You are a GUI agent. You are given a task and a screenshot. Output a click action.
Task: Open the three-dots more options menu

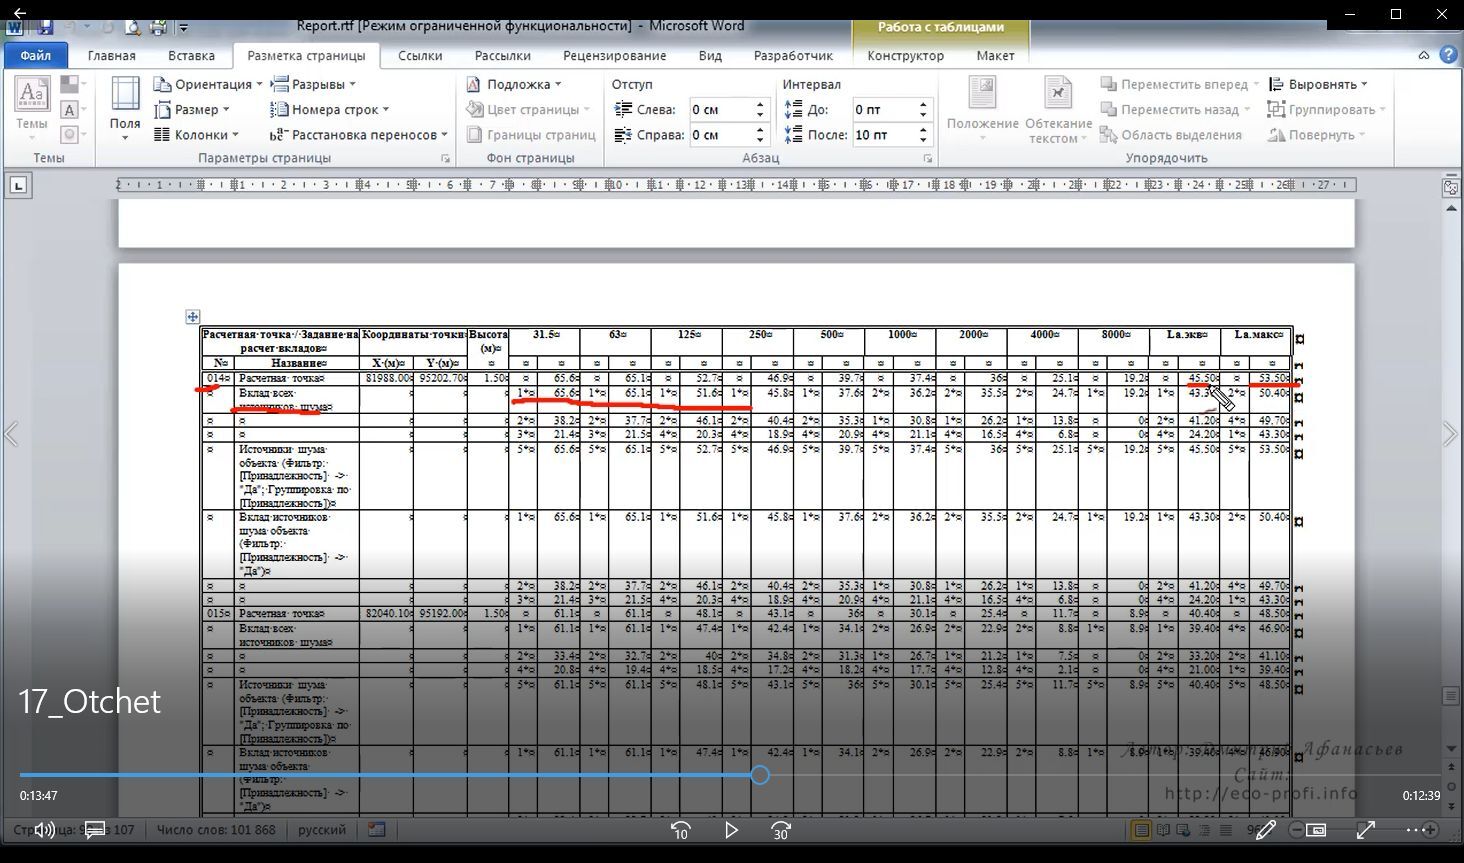[1416, 830]
